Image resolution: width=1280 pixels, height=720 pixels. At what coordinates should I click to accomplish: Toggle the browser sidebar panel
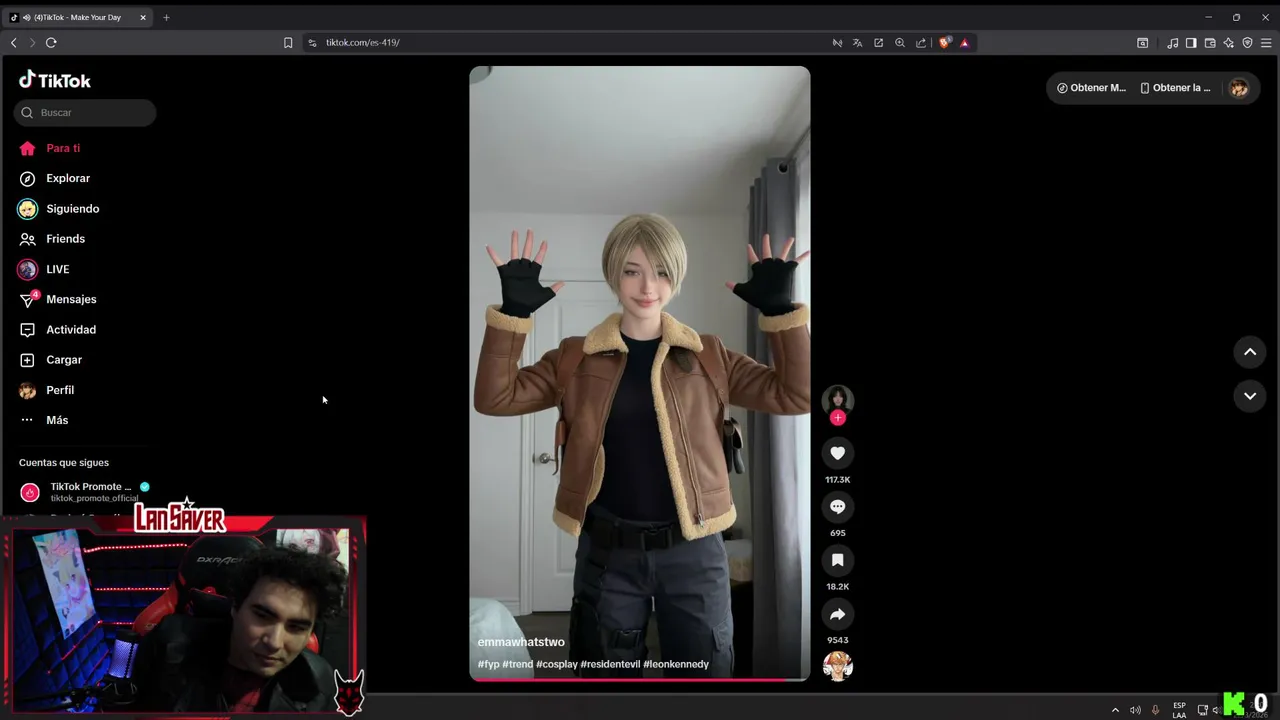[x=1191, y=43]
